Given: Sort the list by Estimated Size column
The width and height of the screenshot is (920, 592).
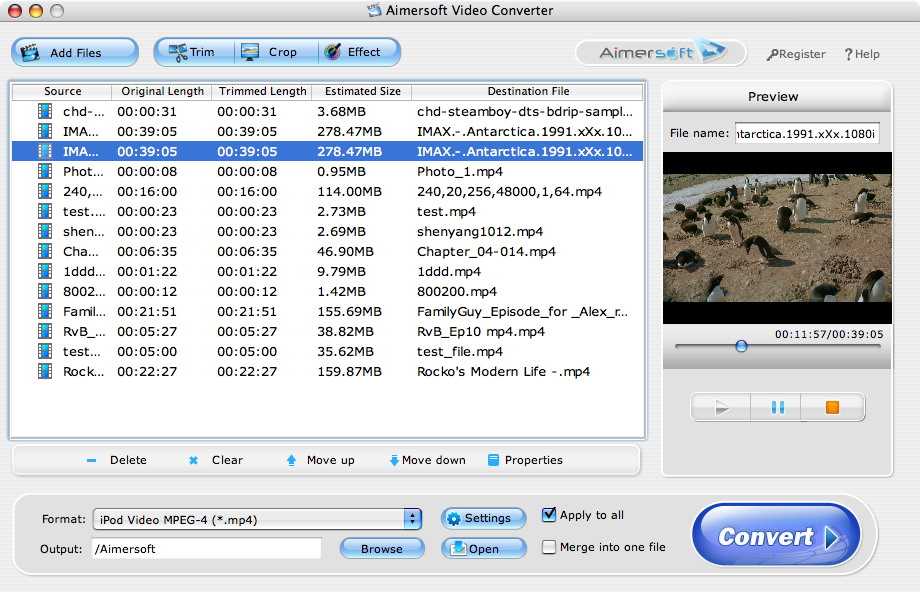Looking at the screenshot, I should 362,91.
